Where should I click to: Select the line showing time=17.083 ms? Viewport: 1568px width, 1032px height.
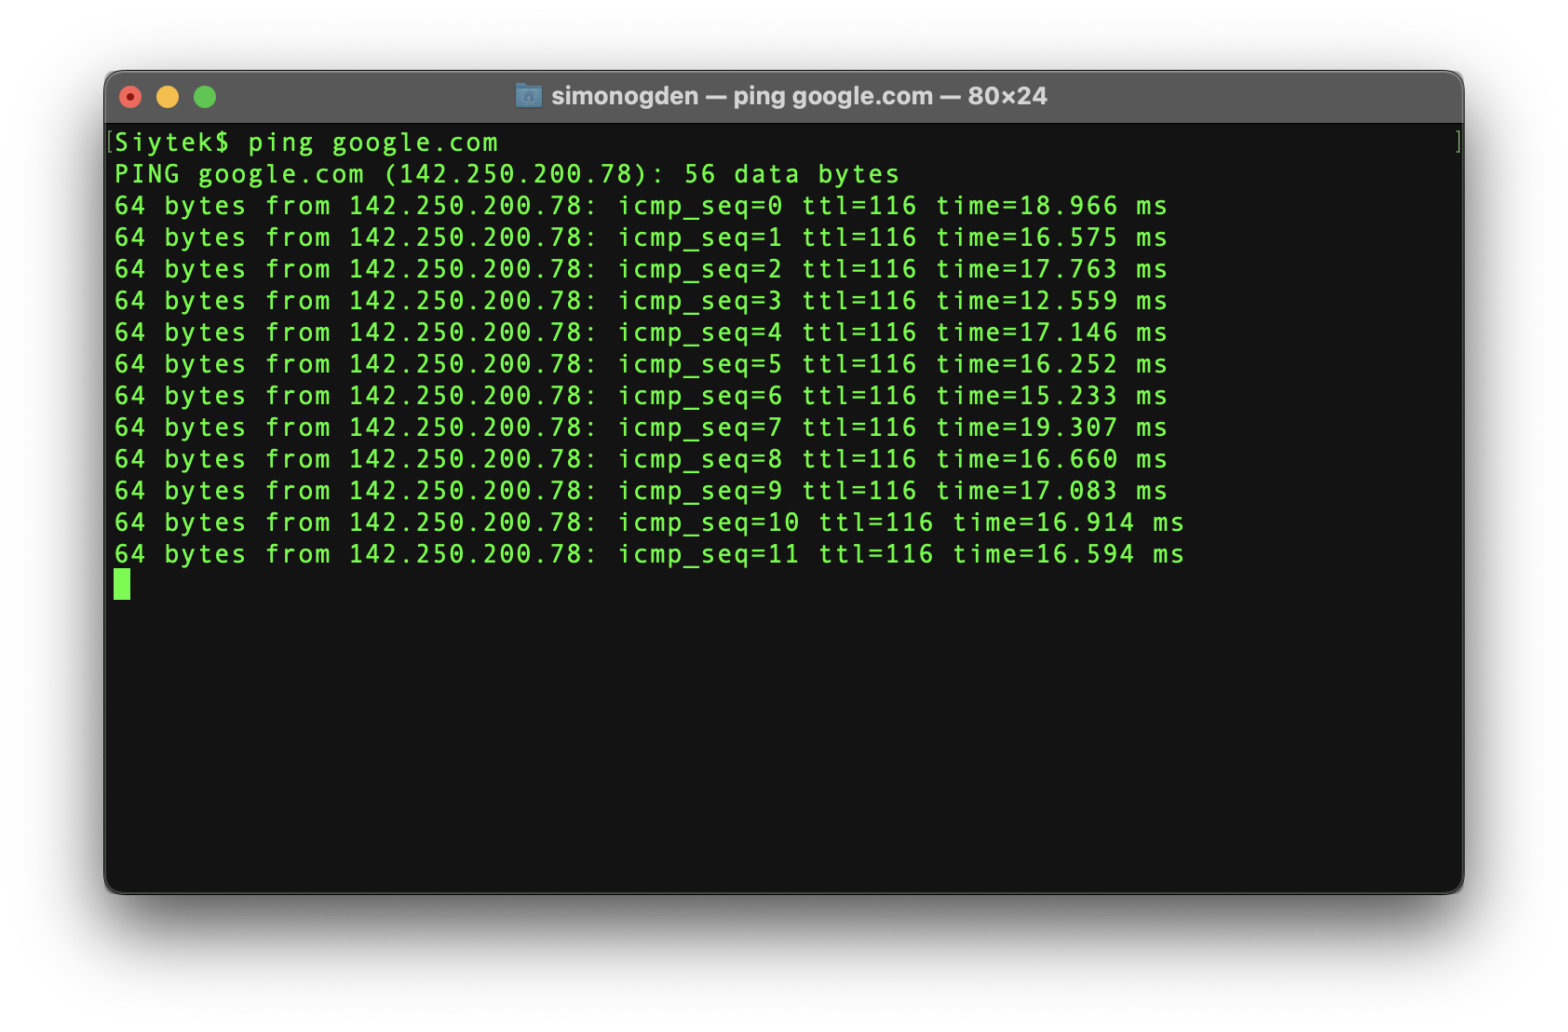pos(640,491)
